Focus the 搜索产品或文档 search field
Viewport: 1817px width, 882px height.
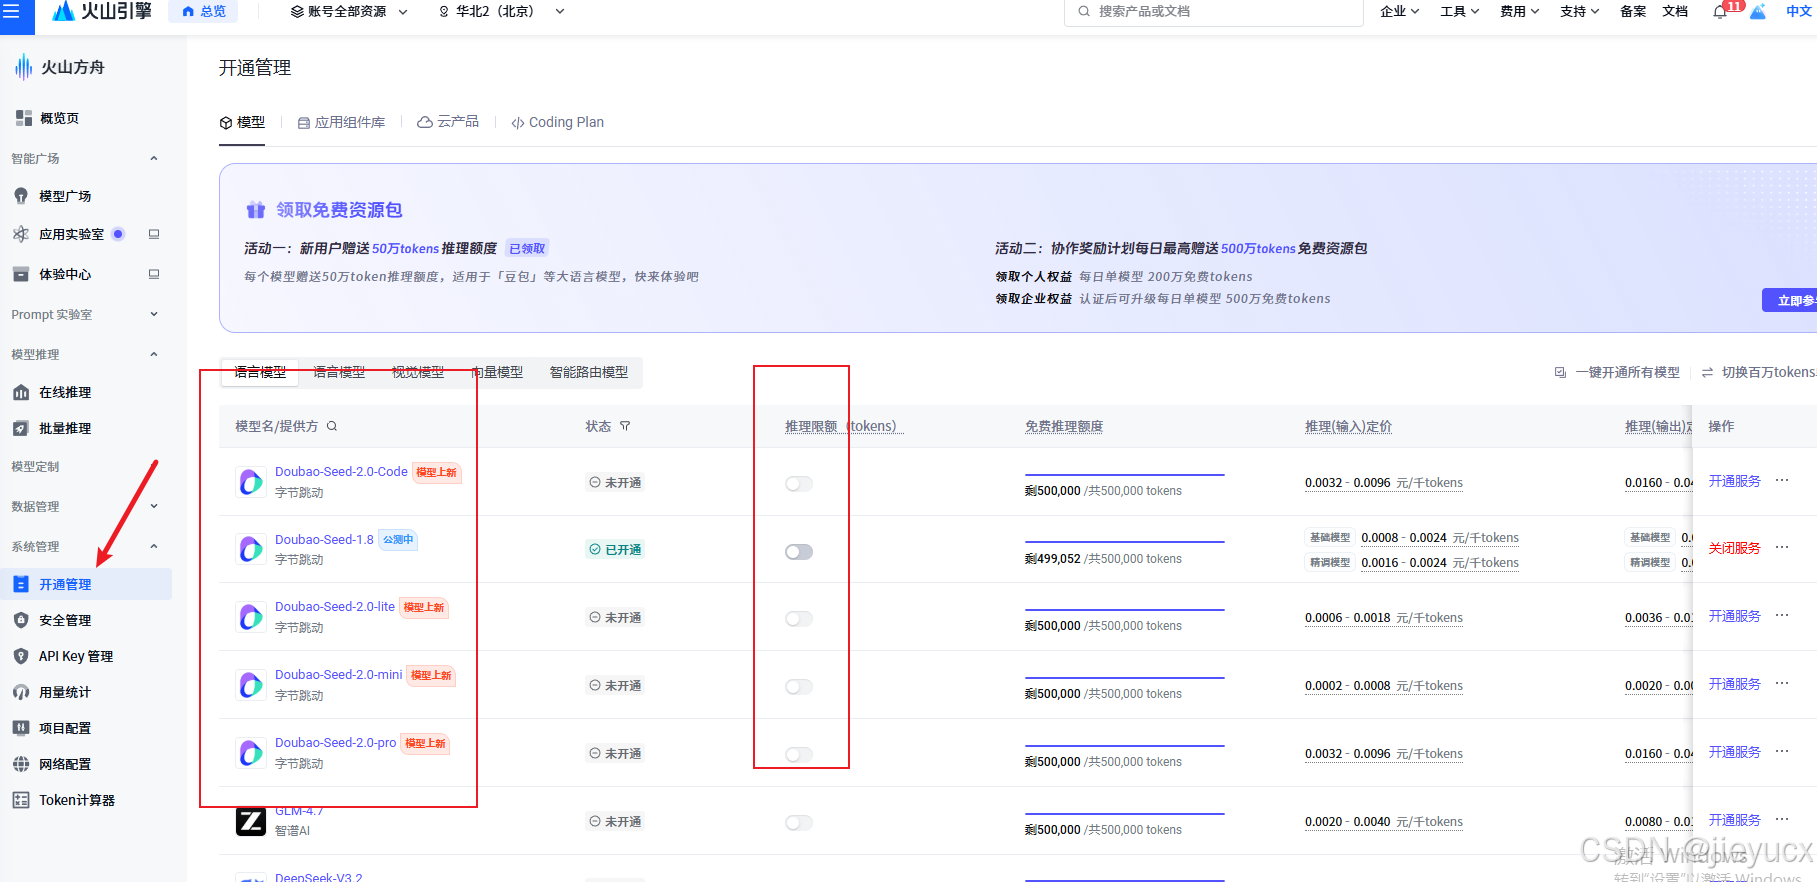click(x=1214, y=12)
